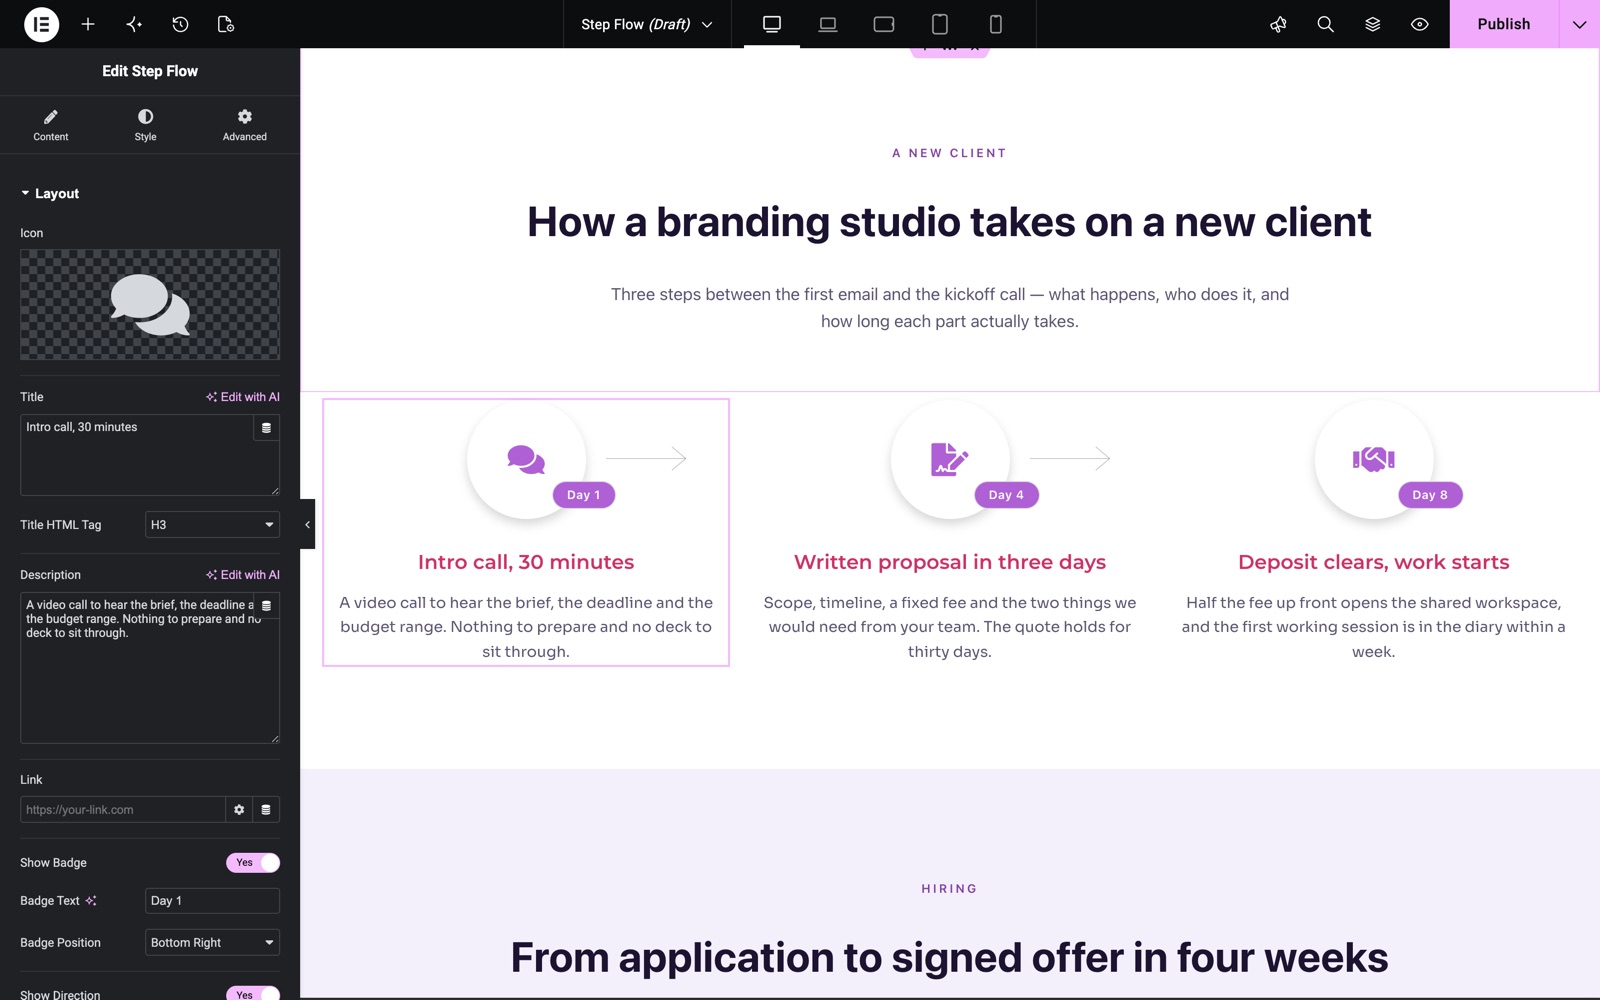Viewport: 1600px width, 1000px height.
Task: Expand the Step Flow document dropdown
Action: click(x=647, y=24)
